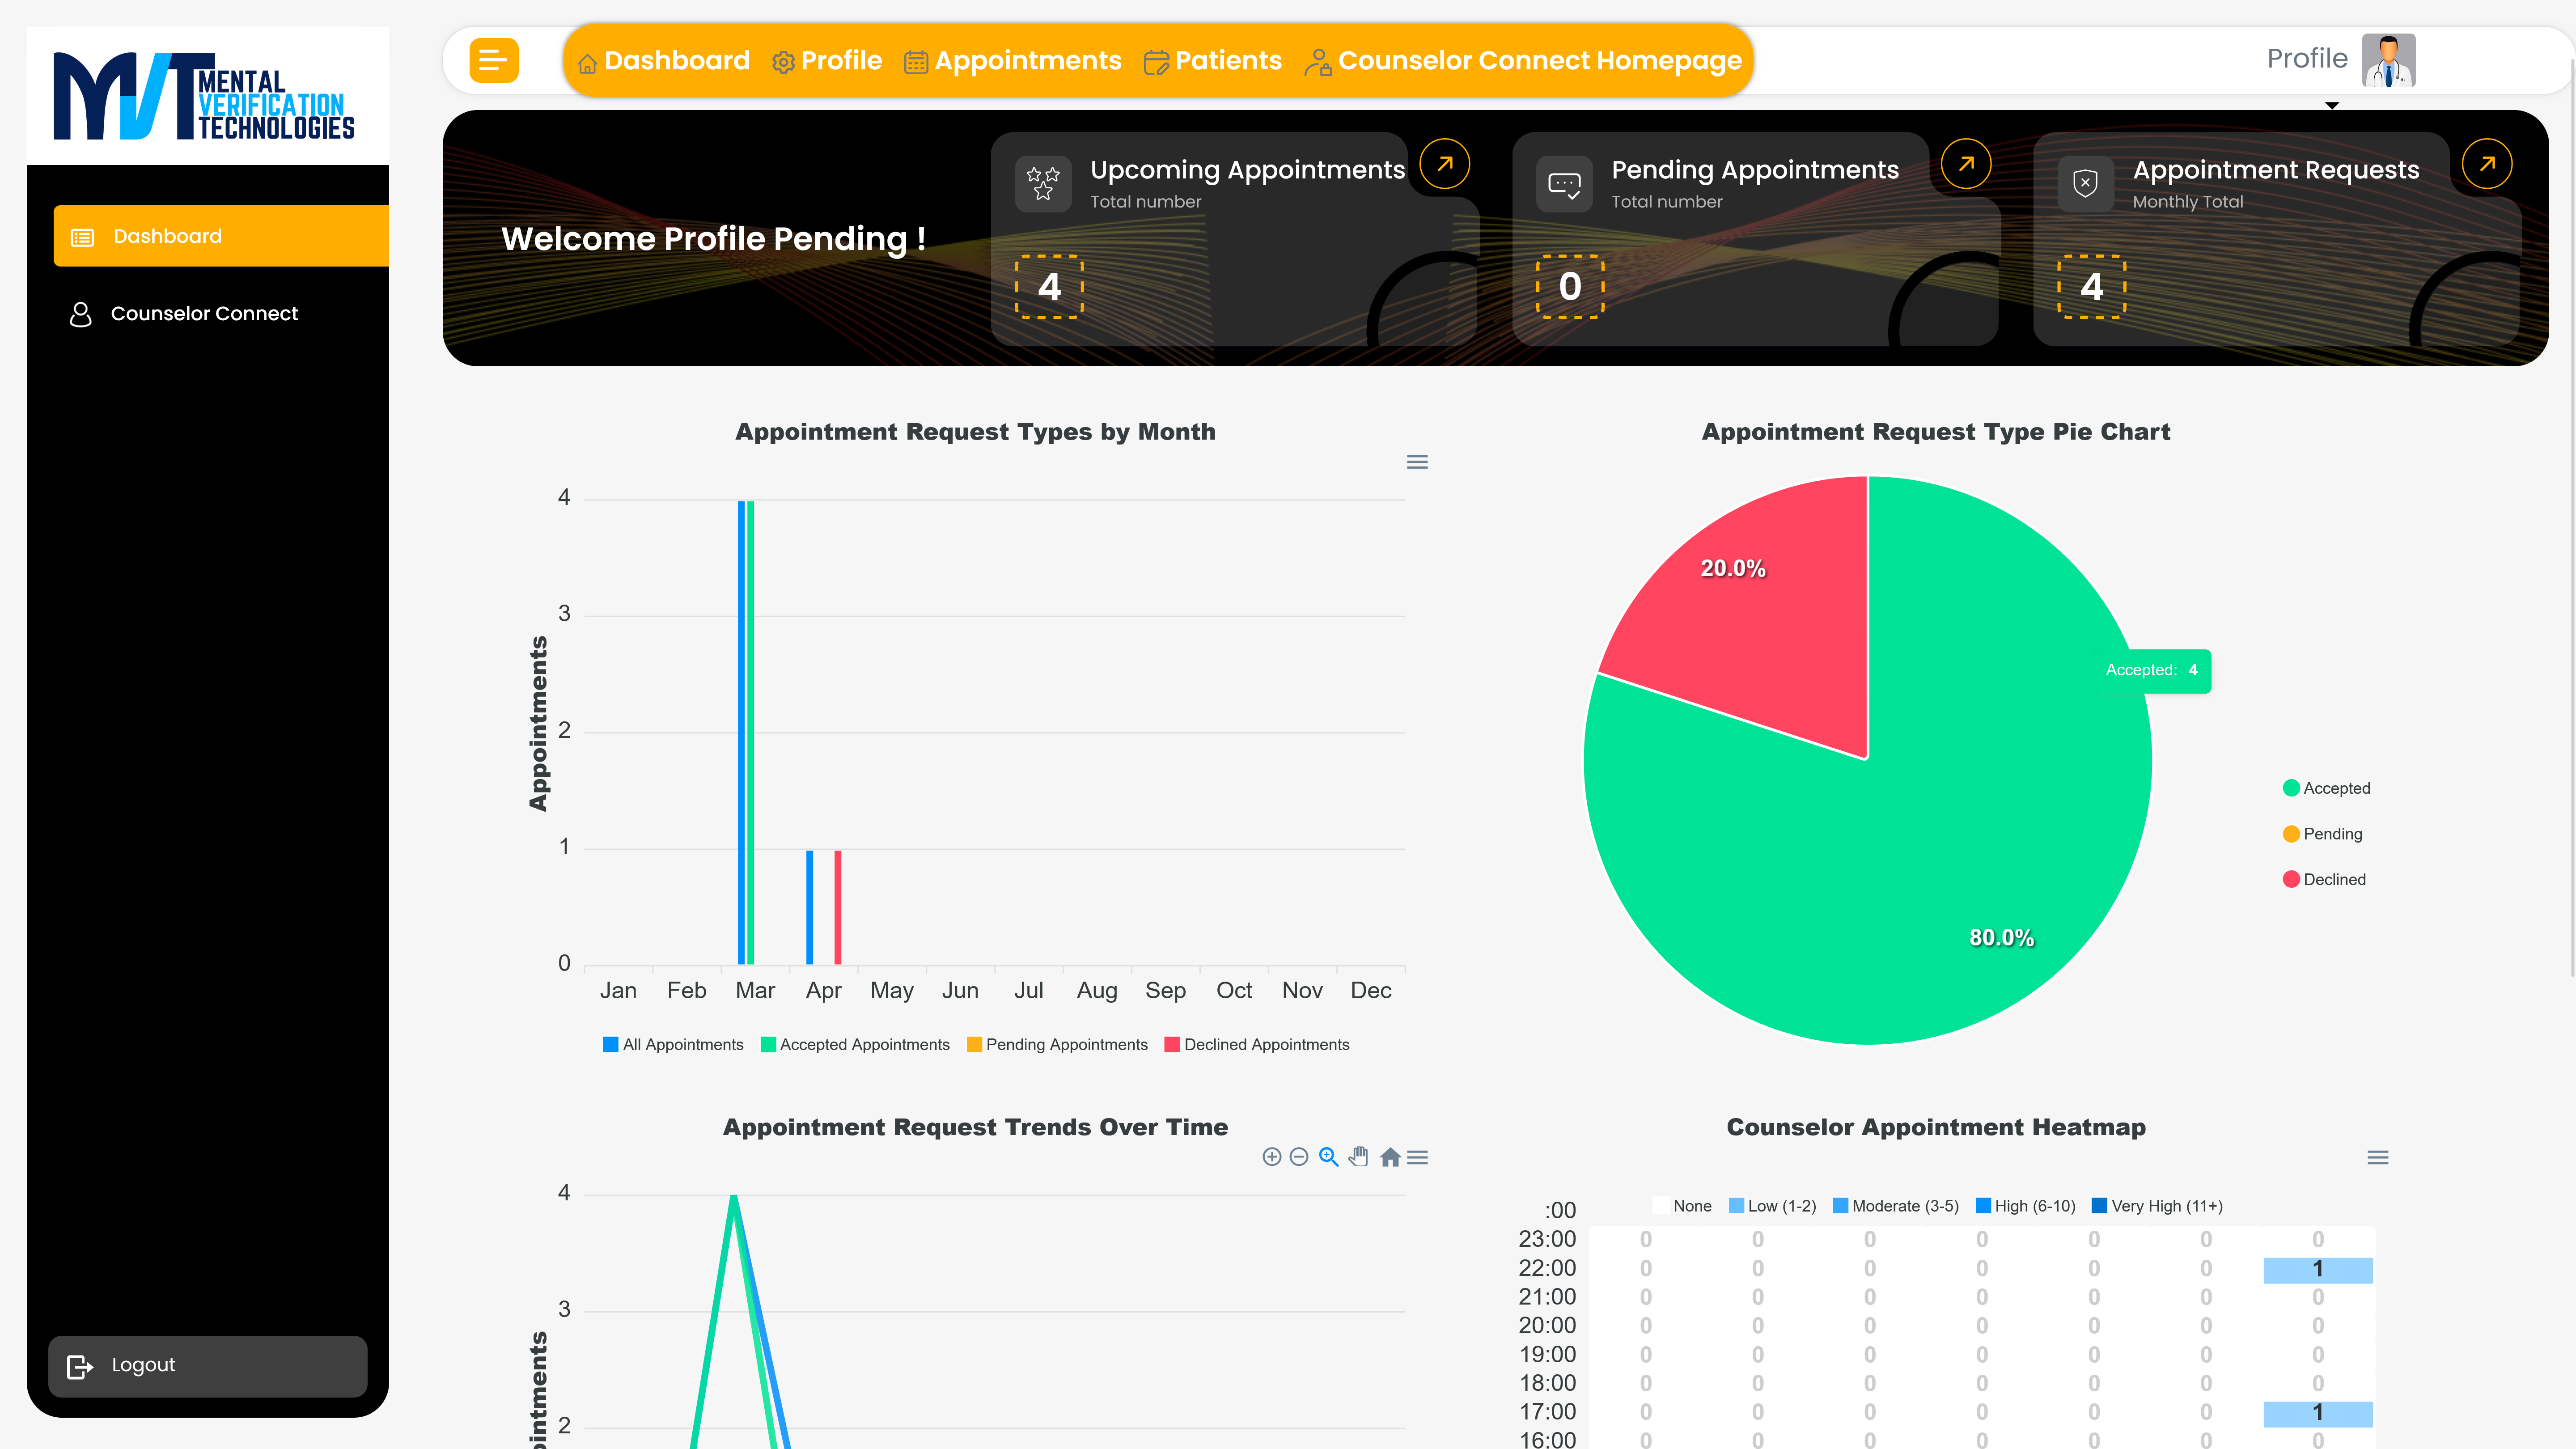This screenshot has width=2576, height=1449.
Task: Toggle All Appointments legend series
Action: [673, 1045]
